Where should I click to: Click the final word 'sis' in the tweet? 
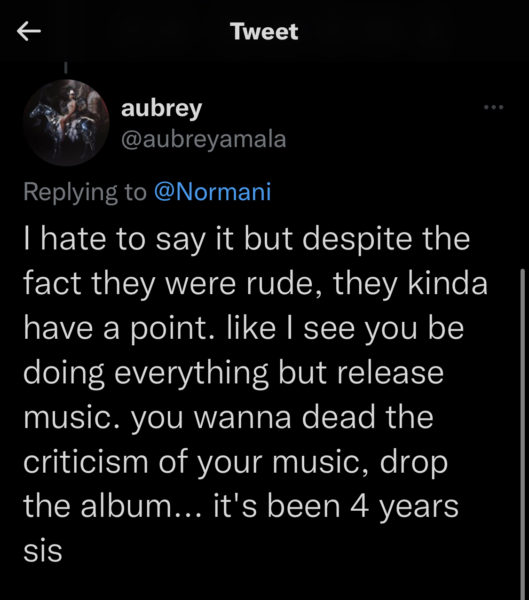tap(42, 551)
